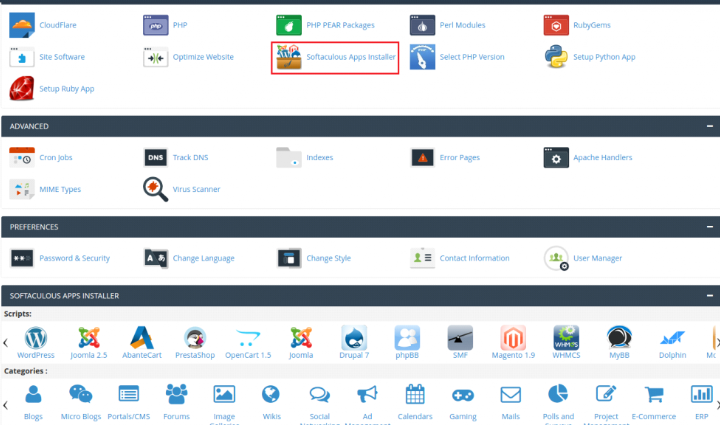Select the Drupal 7 script icon

click(354, 338)
